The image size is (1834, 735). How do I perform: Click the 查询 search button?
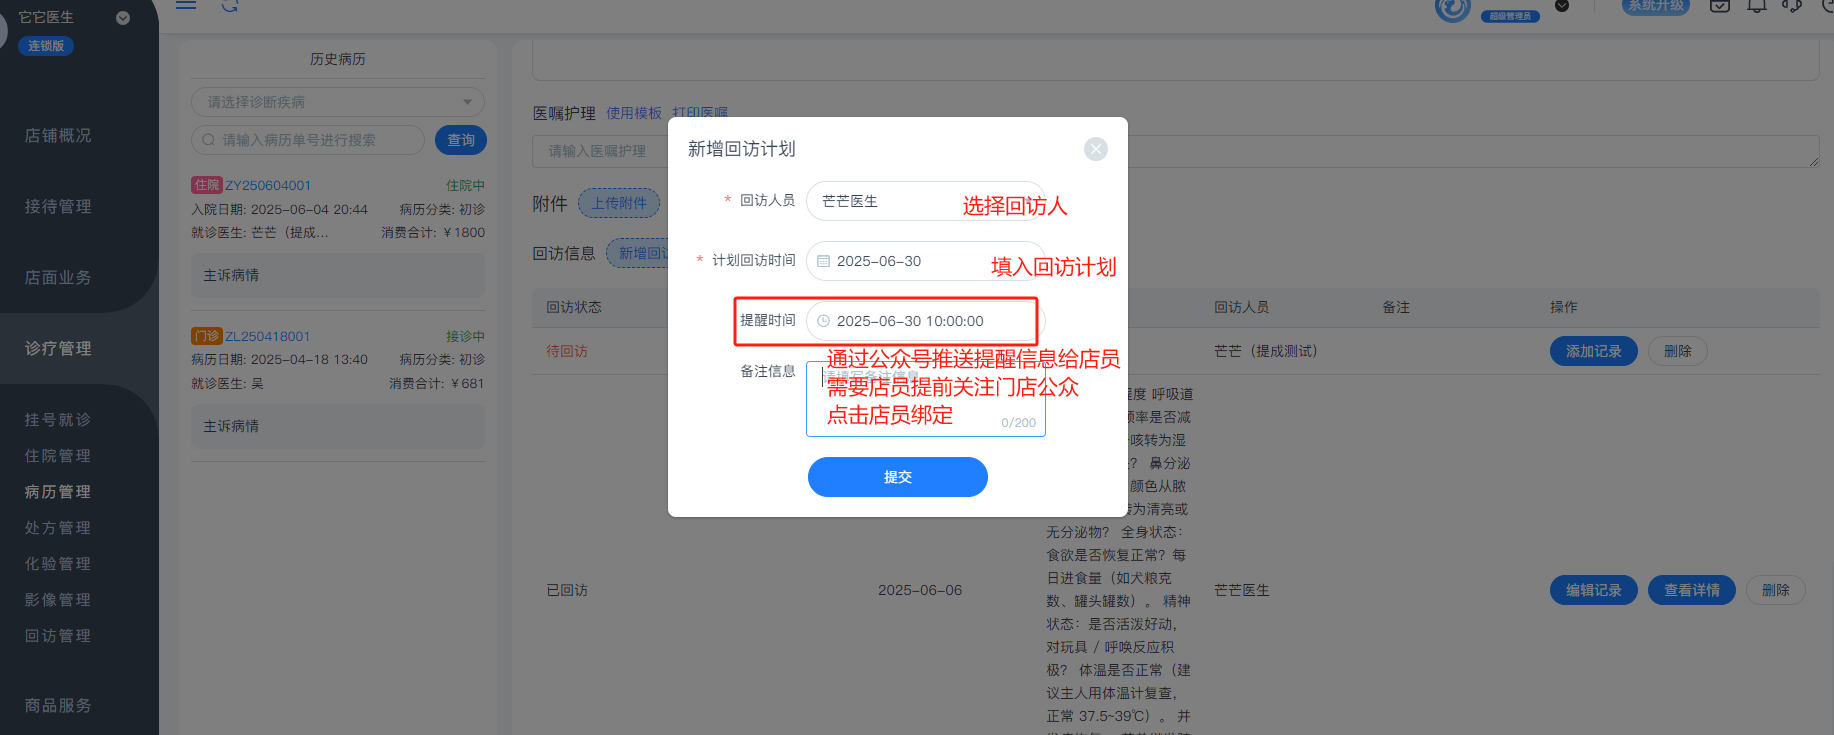click(x=461, y=140)
